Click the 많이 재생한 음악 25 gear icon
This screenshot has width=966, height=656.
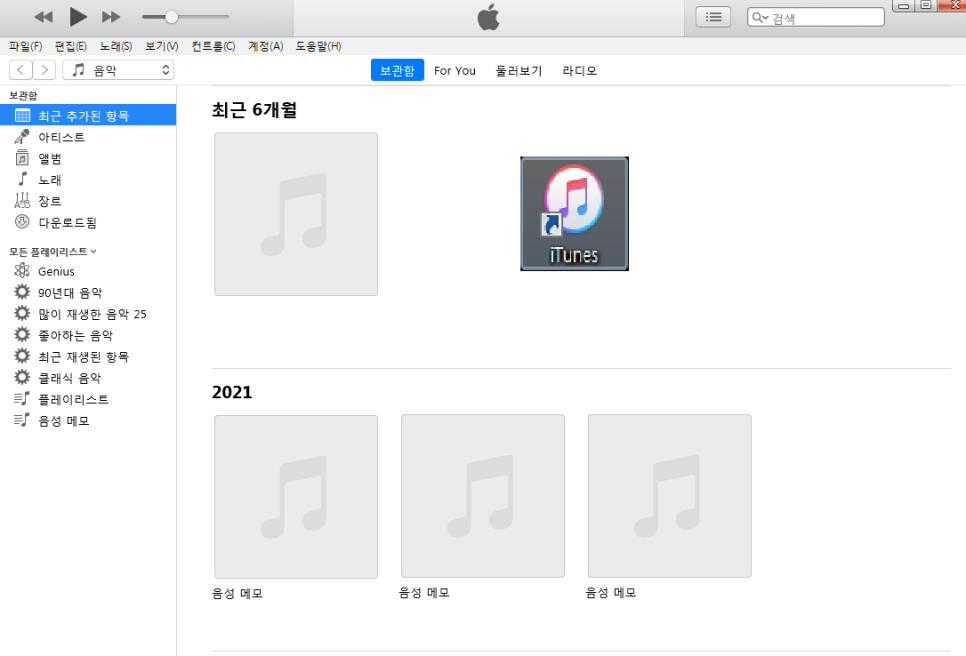(22, 314)
